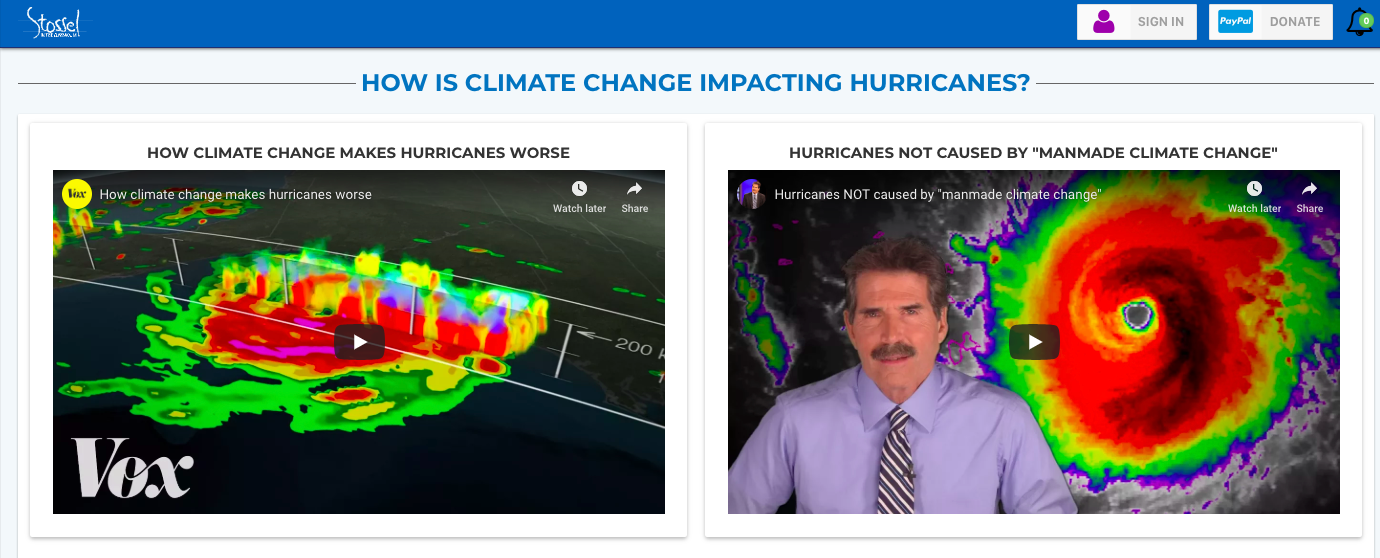Click Share on the Stossel video

click(1310, 197)
